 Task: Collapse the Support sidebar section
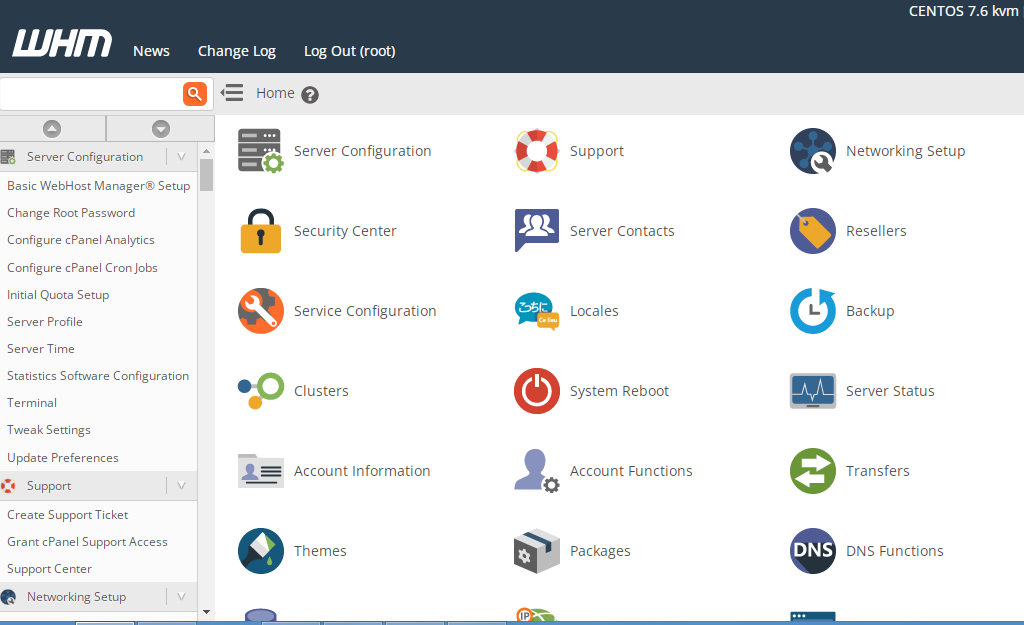click(x=182, y=485)
